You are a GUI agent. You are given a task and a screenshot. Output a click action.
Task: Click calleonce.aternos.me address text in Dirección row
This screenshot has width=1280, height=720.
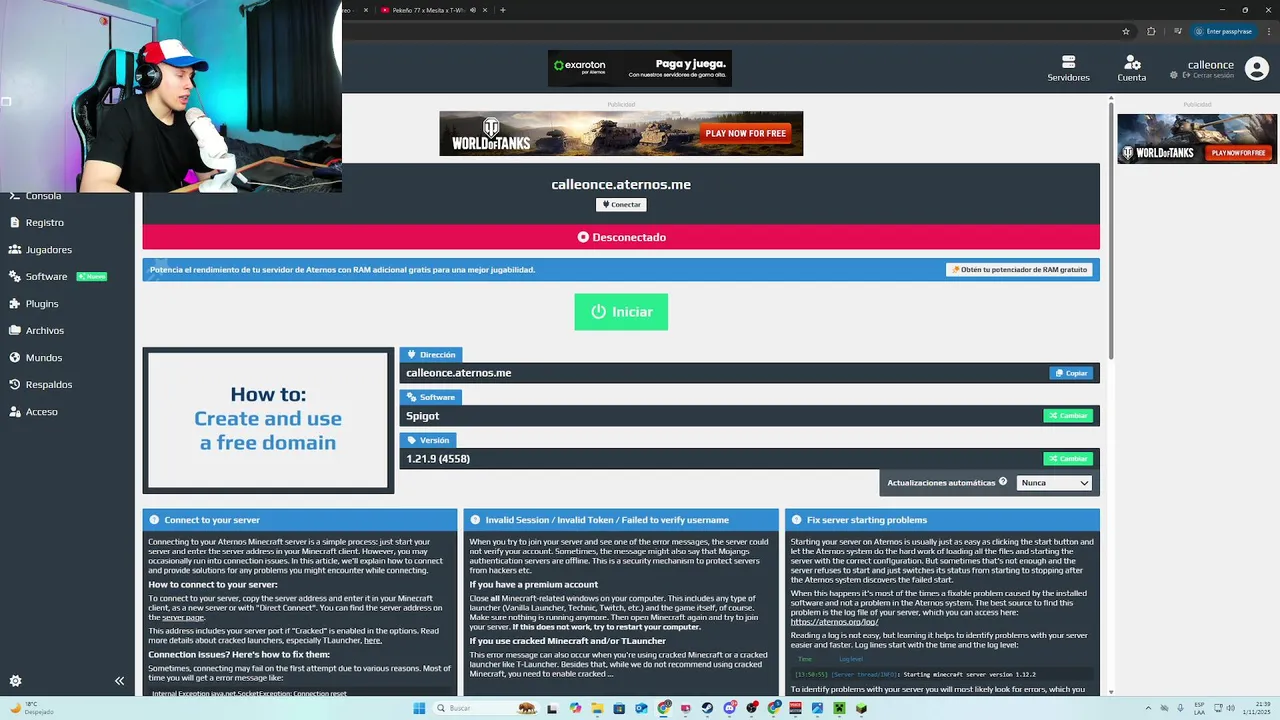[x=459, y=373]
